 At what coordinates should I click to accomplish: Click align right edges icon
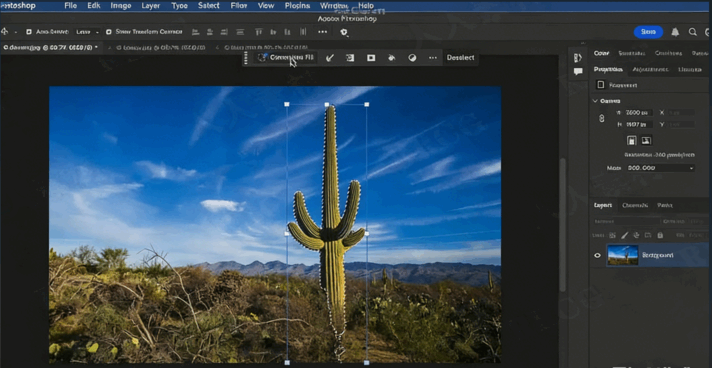pyautogui.click(x=224, y=32)
